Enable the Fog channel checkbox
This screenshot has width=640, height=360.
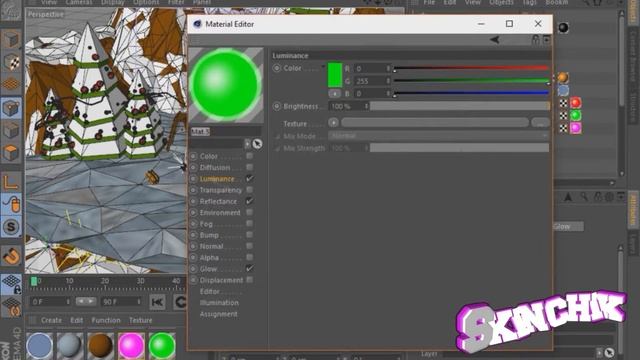[249, 224]
